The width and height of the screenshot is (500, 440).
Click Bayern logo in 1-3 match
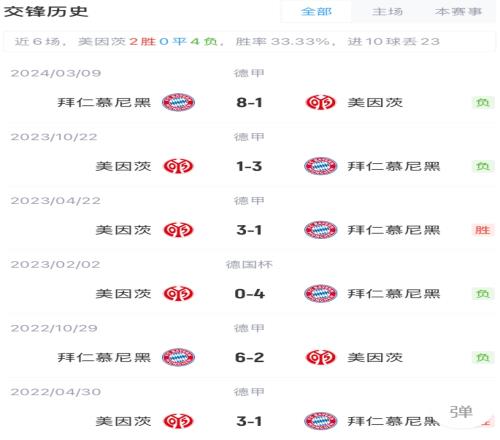320,166
